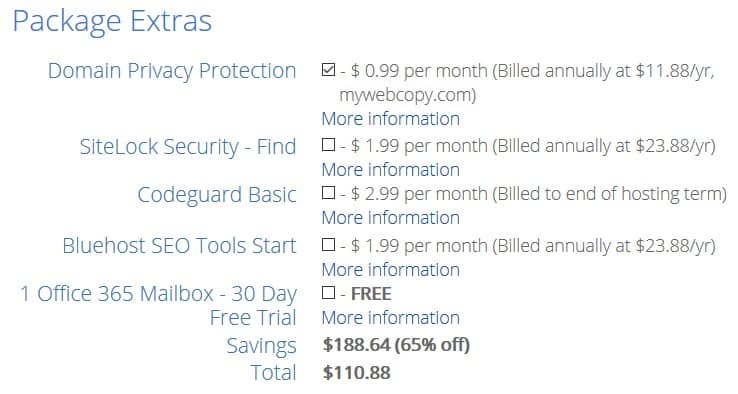This screenshot has height=394, width=738.
Task: Open More information for Bluehost SEO Tools
Action: click(391, 269)
